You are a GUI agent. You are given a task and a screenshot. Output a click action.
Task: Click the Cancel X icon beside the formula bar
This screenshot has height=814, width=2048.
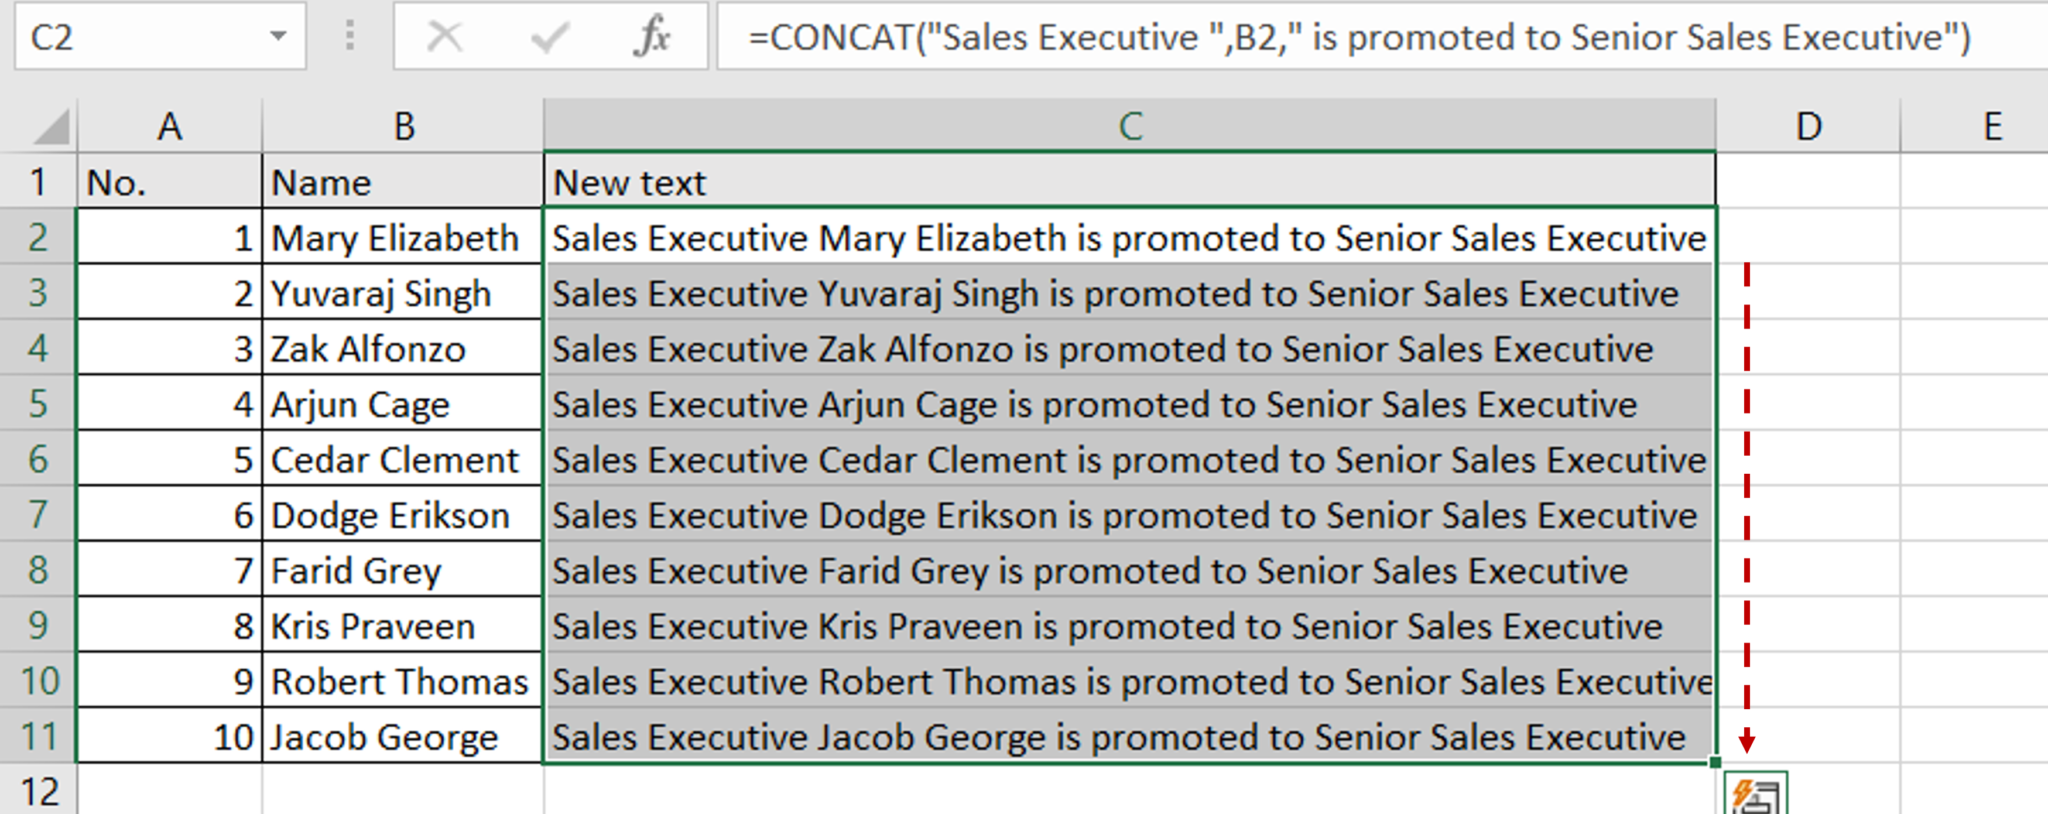(x=444, y=38)
